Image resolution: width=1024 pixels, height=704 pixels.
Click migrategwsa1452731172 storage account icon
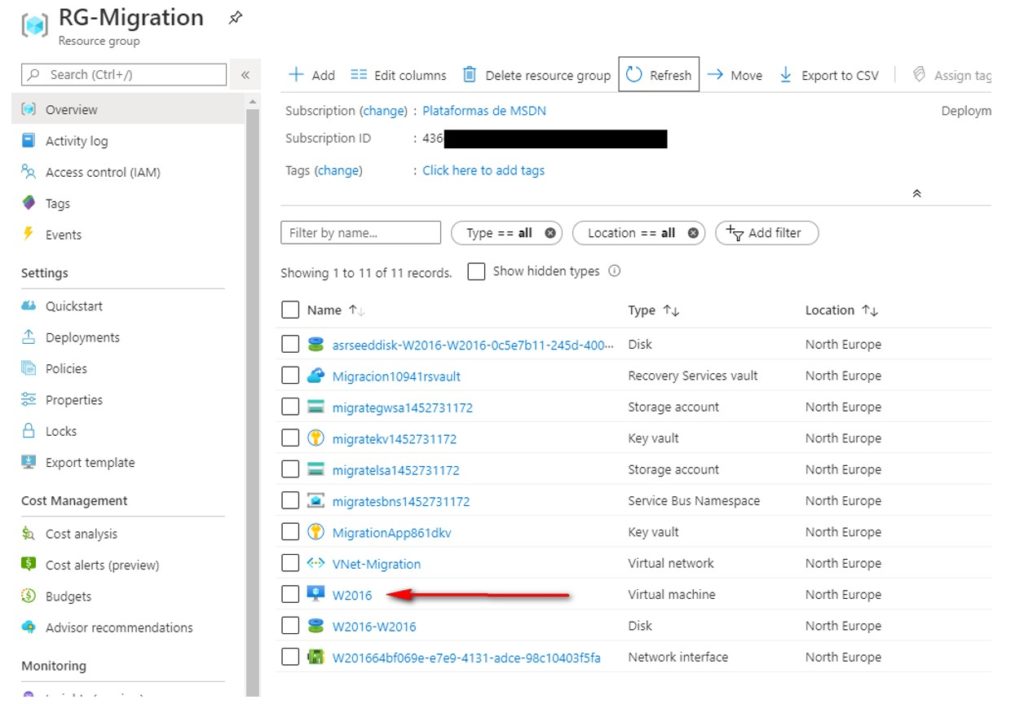(316, 406)
